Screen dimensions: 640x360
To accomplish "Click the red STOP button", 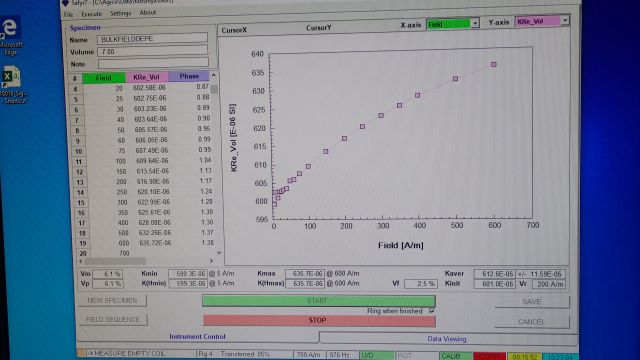I will (319, 320).
